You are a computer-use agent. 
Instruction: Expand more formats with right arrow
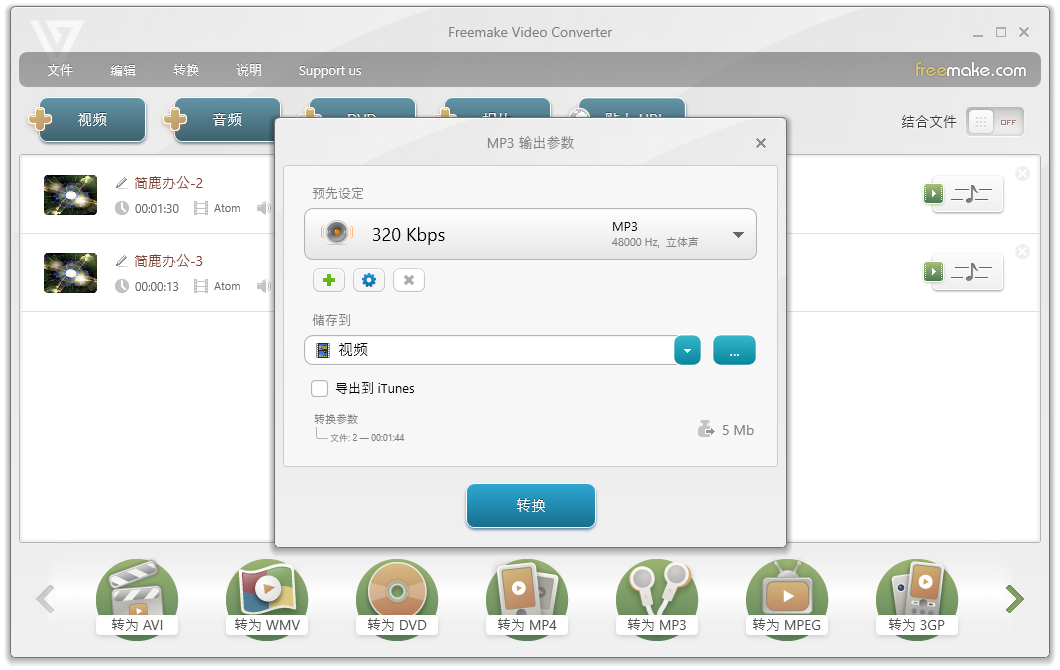(x=1014, y=598)
